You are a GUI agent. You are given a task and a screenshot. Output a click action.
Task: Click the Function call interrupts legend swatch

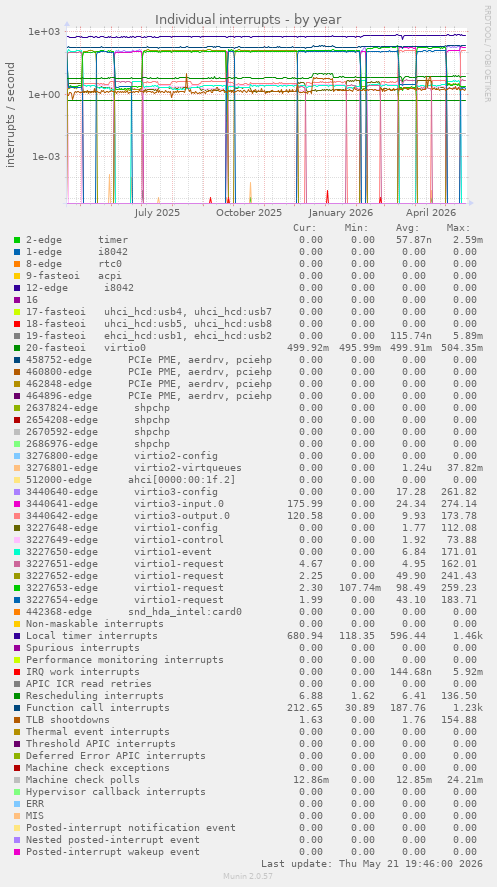tap(17, 708)
